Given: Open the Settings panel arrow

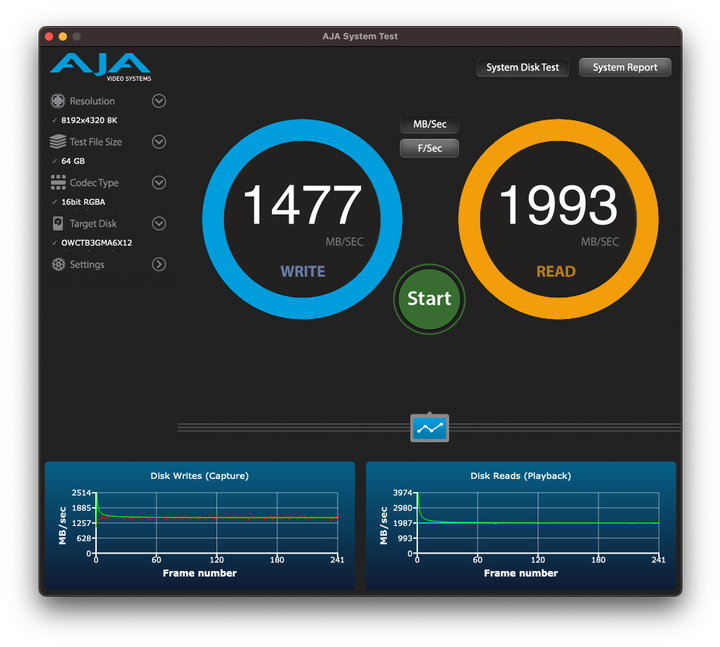Looking at the screenshot, I should (x=159, y=265).
